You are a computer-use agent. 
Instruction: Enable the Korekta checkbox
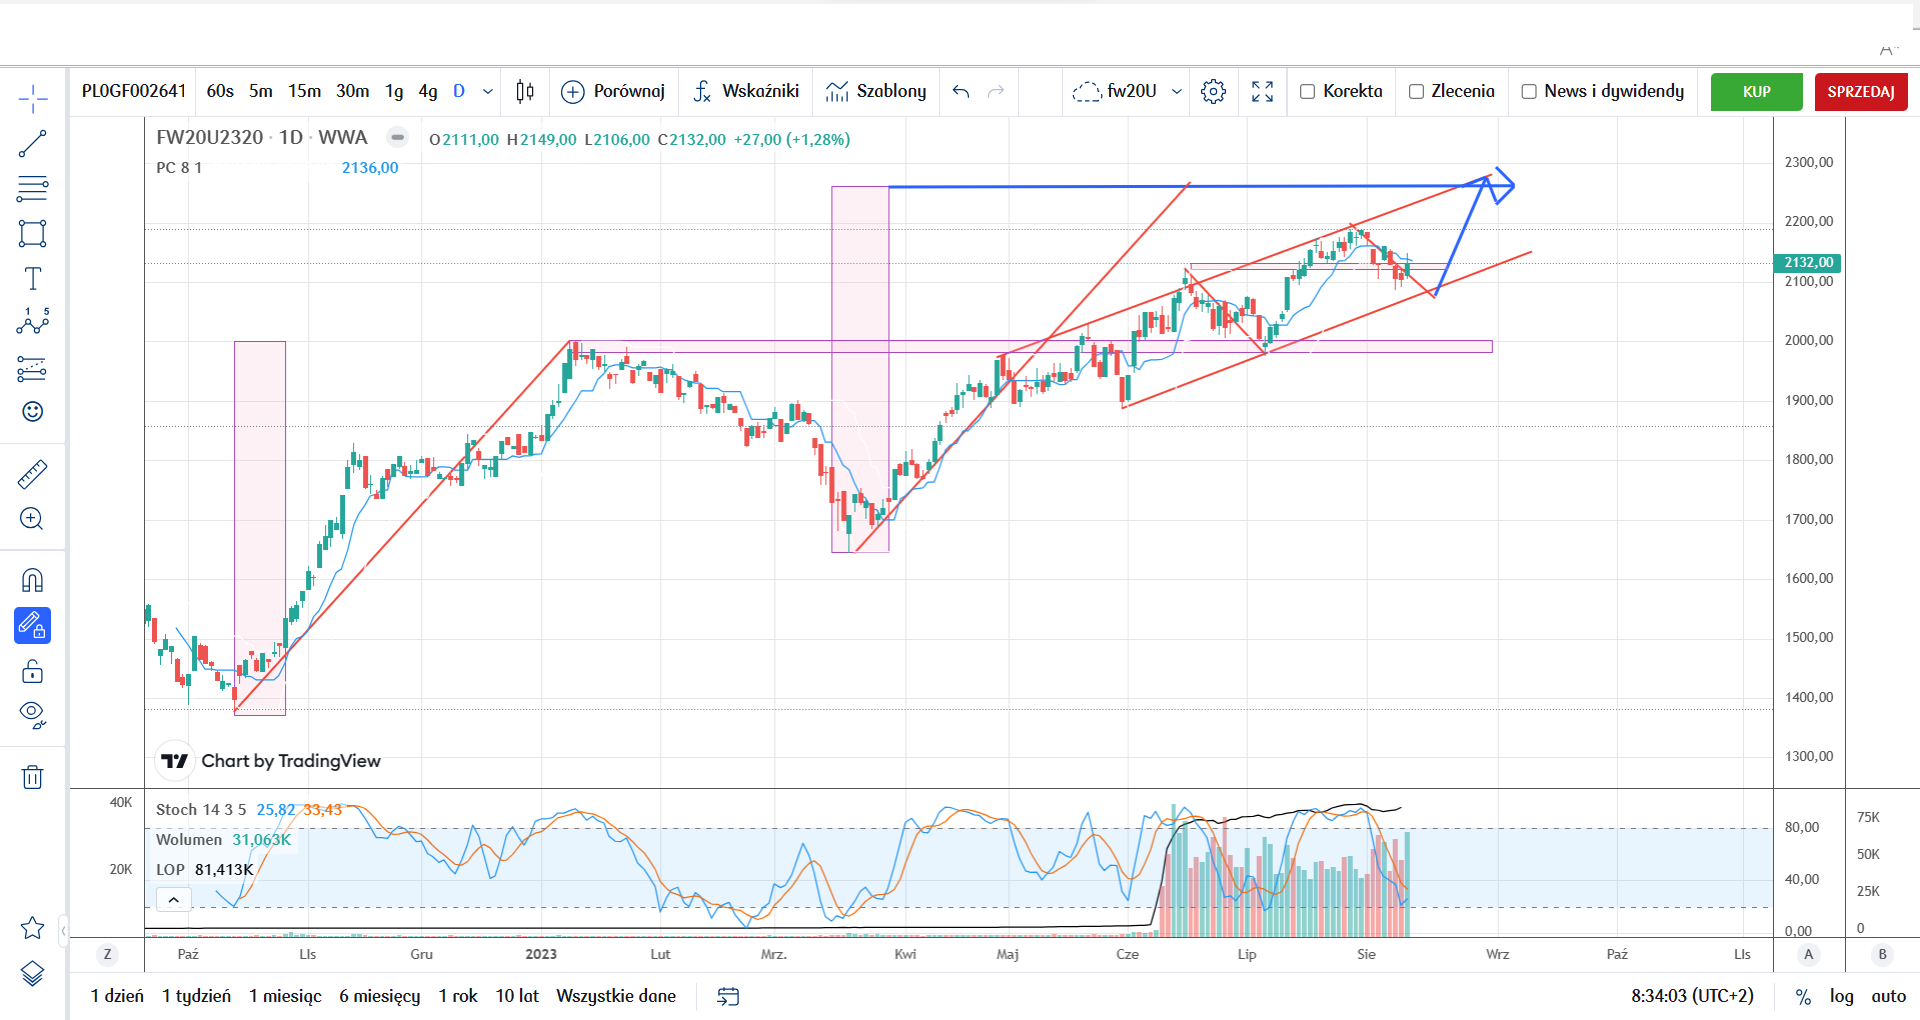pos(1307,92)
